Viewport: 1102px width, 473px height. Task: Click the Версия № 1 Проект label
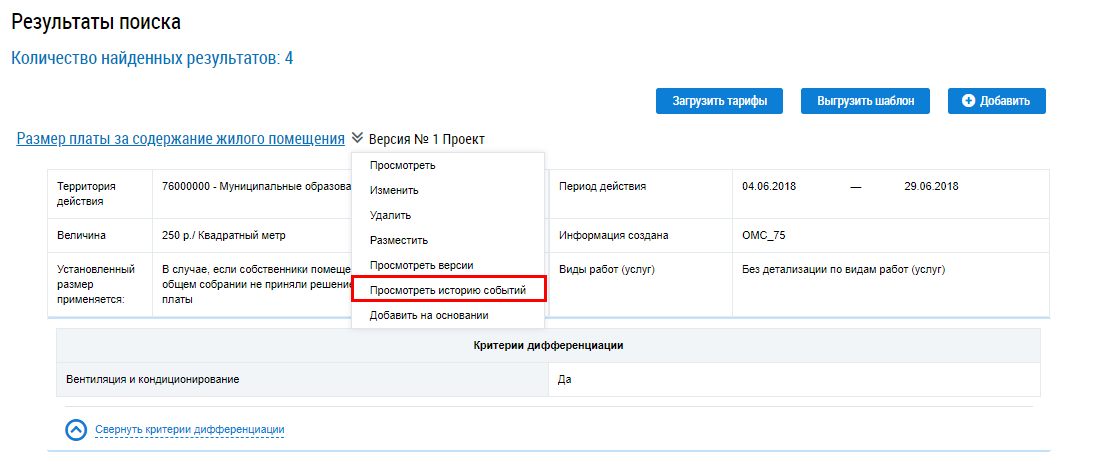point(426,140)
